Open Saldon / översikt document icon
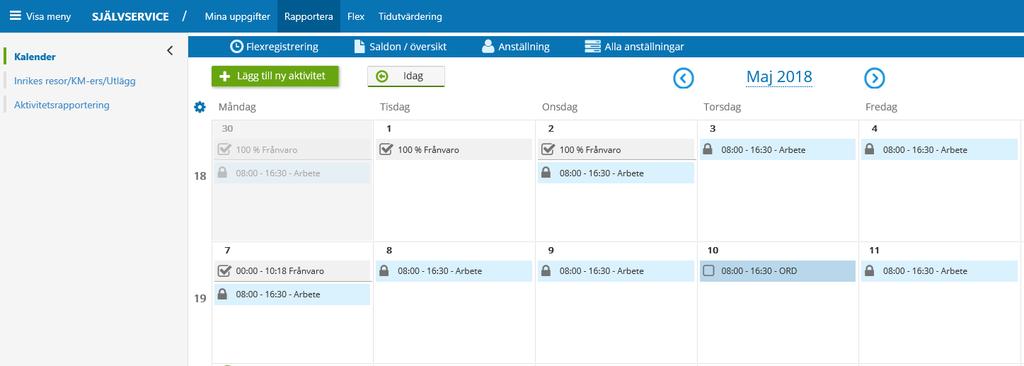Screen dimensions: 1024x366 click(x=359, y=46)
